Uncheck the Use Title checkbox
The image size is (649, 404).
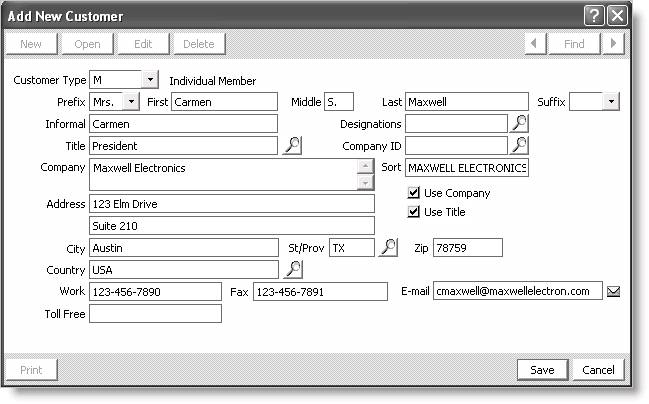coord(413,212)
